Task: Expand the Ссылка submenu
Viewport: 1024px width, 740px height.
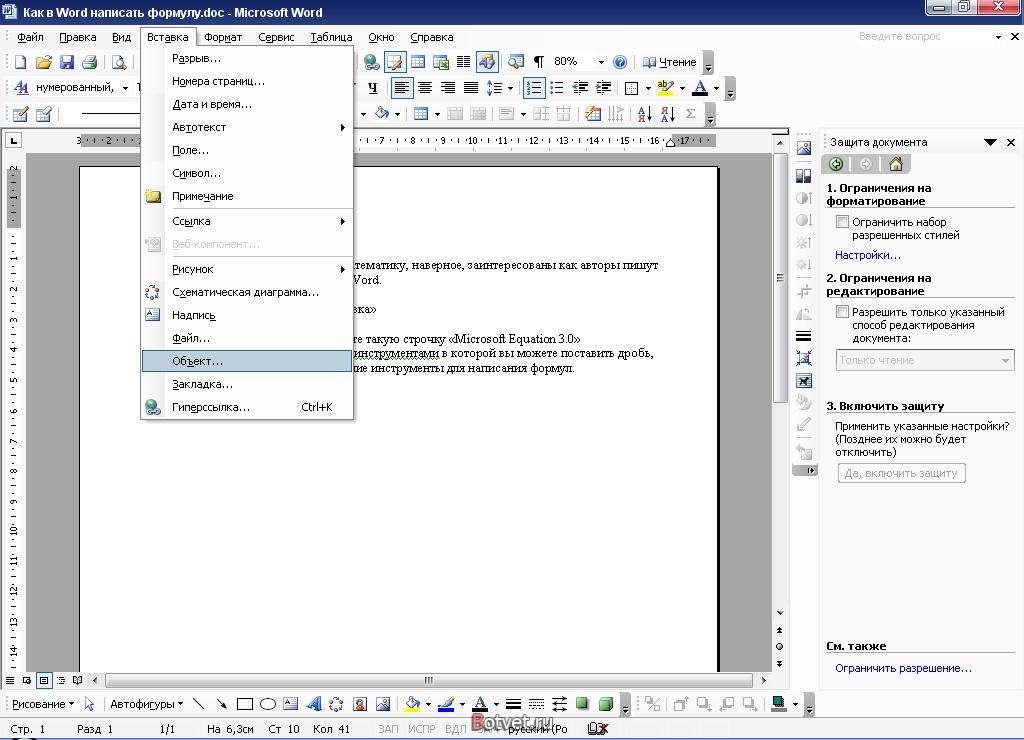Action: (248, 221)
